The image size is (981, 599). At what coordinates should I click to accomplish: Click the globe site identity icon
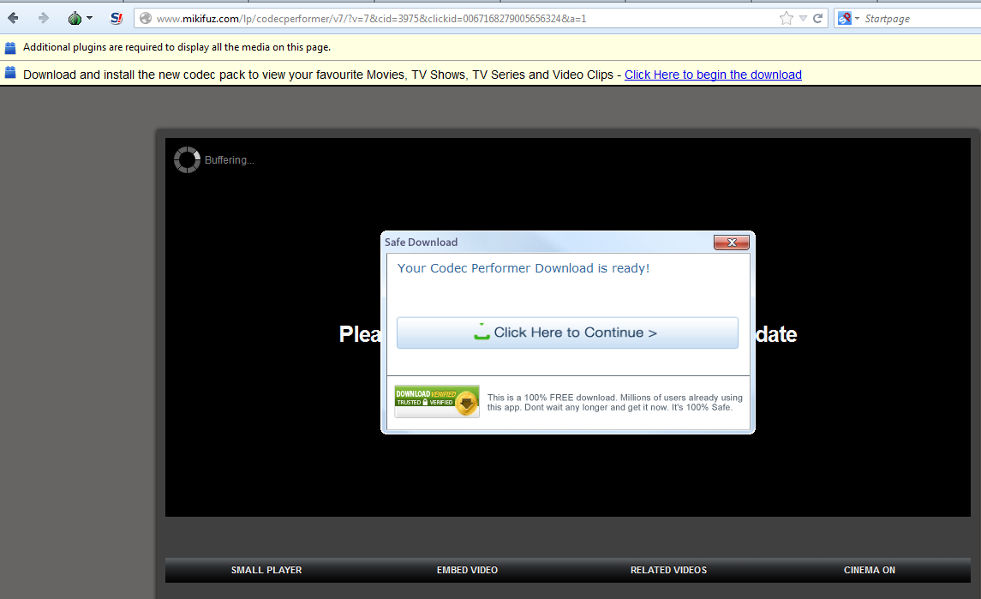click(145, 18)
